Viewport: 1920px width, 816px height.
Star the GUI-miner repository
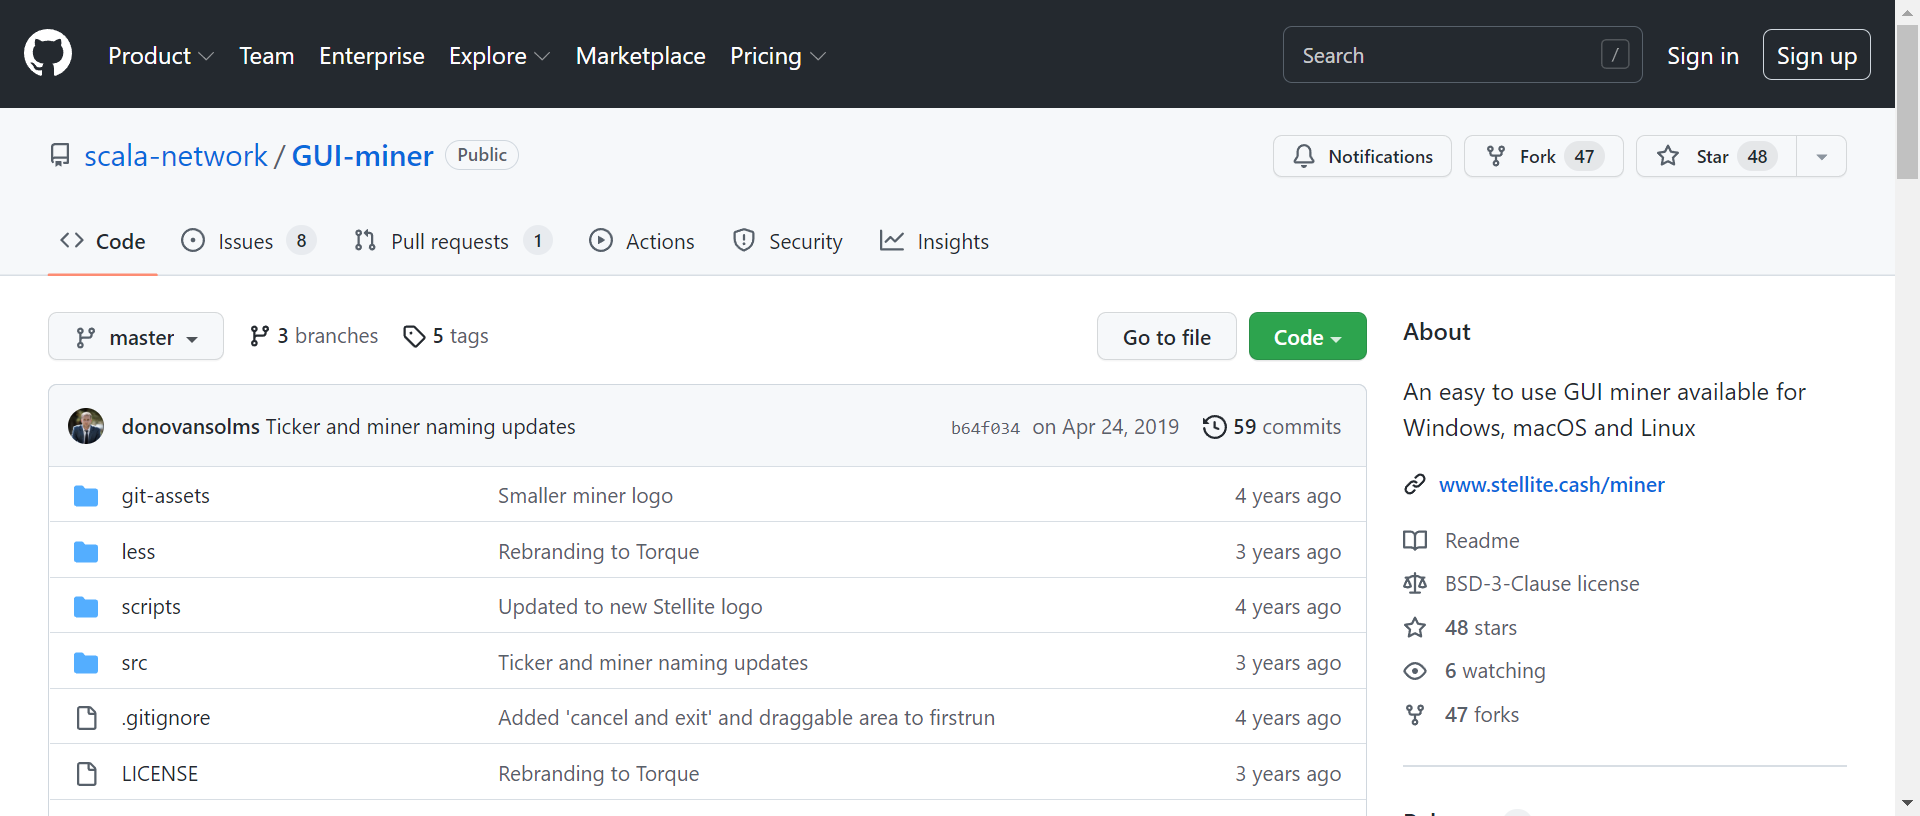(x=1716, y=157)
